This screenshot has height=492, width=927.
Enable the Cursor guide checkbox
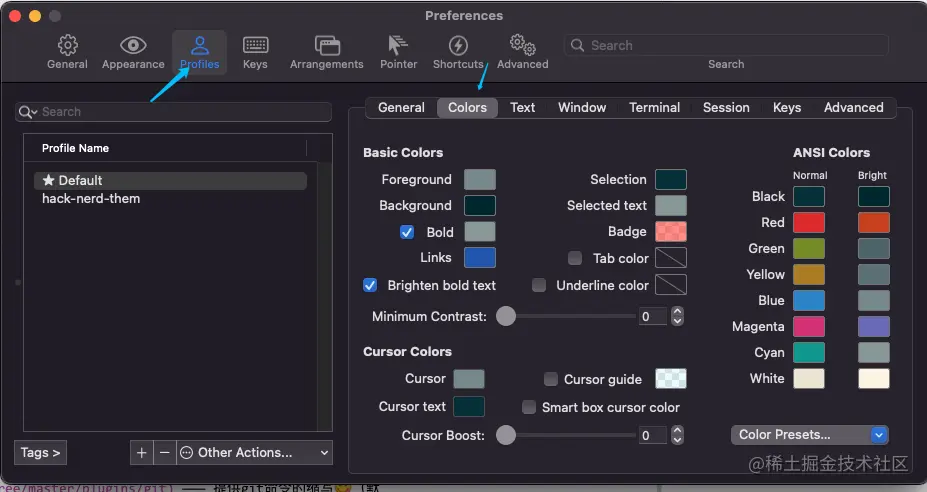pos(550,379)
